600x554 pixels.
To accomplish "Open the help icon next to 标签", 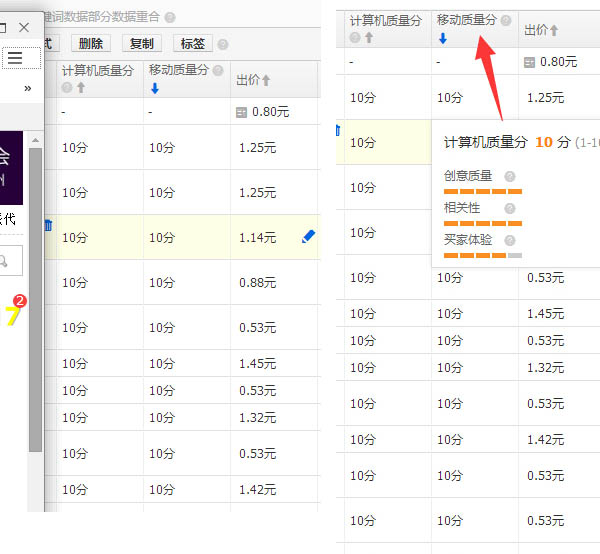I will point(223,45).
